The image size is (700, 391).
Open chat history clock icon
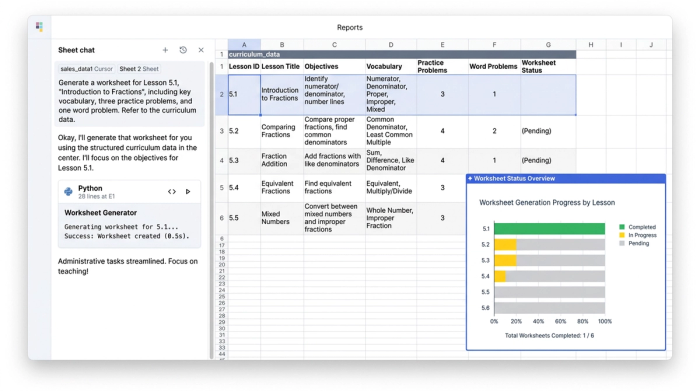tap(183, 50)
